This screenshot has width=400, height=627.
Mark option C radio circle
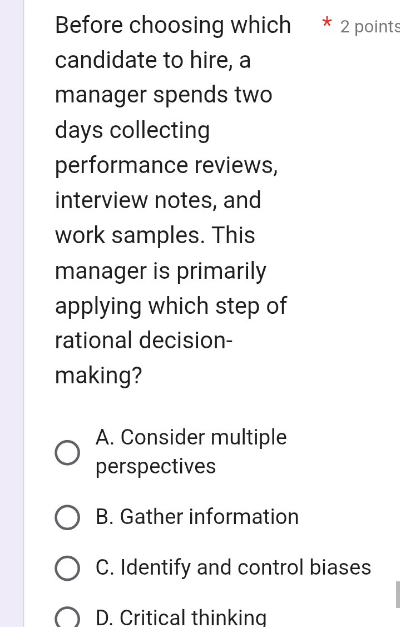coord(67,568)
